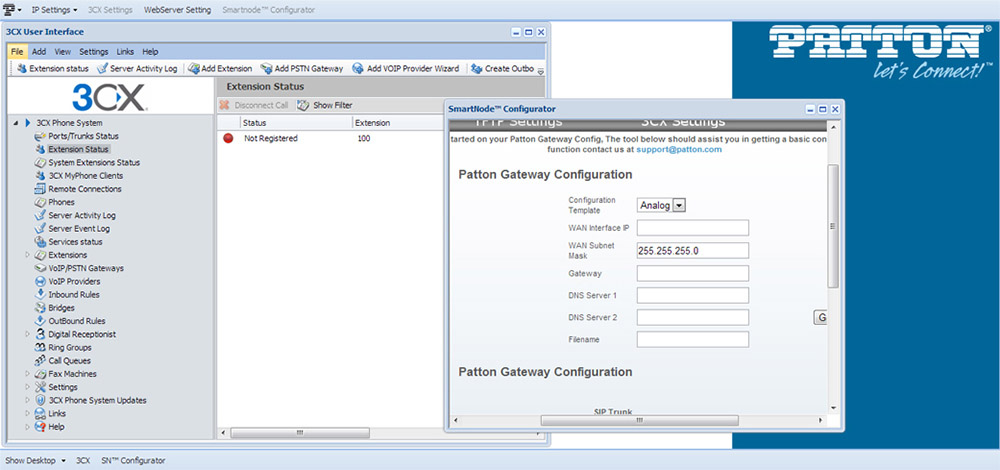
Task: Click Smartnode Configurator in top bar
Action: click(268, 10)
